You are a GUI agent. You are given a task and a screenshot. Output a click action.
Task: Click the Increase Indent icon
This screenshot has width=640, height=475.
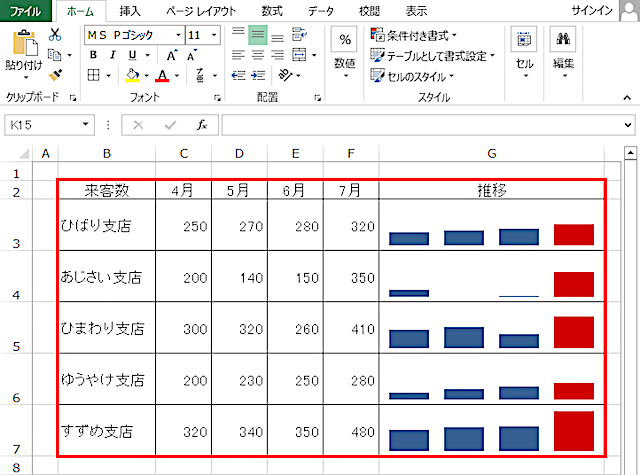tap(259, 75)
